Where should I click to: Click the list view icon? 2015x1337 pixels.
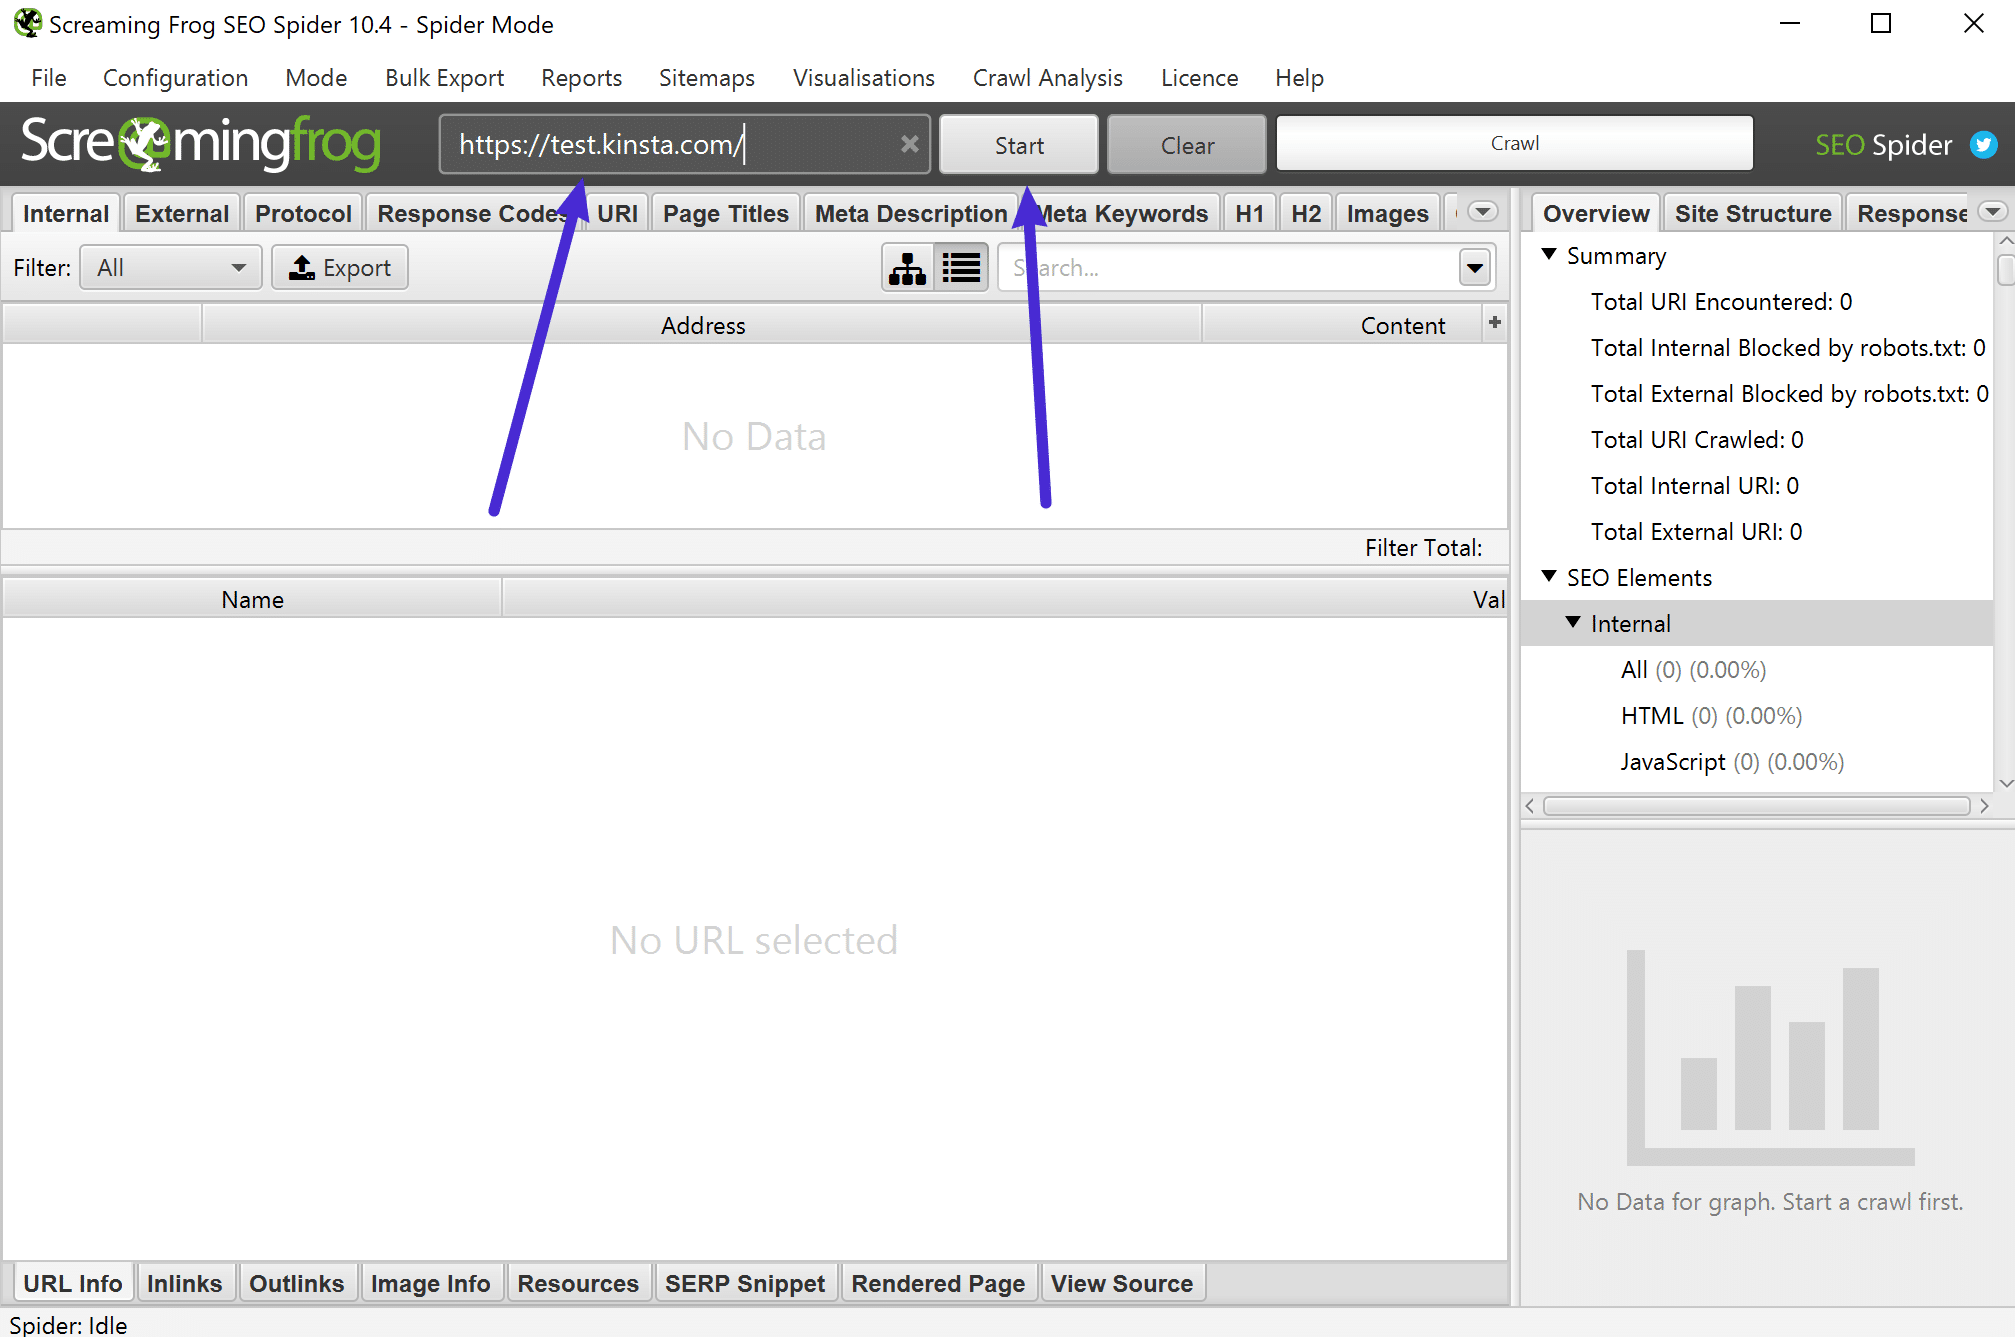pos(961,269)
